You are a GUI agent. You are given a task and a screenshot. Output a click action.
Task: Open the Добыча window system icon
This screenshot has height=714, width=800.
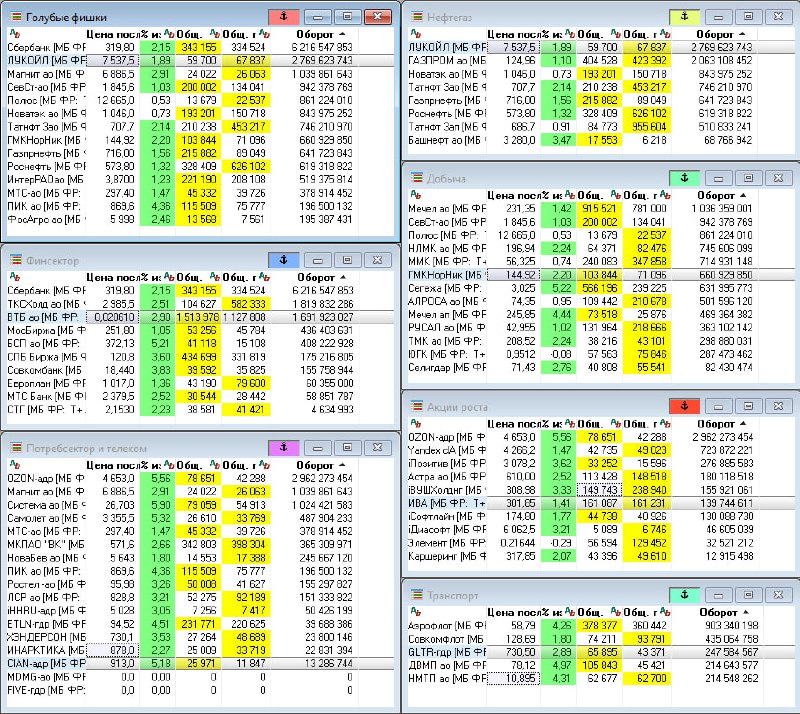pos(417,178)
